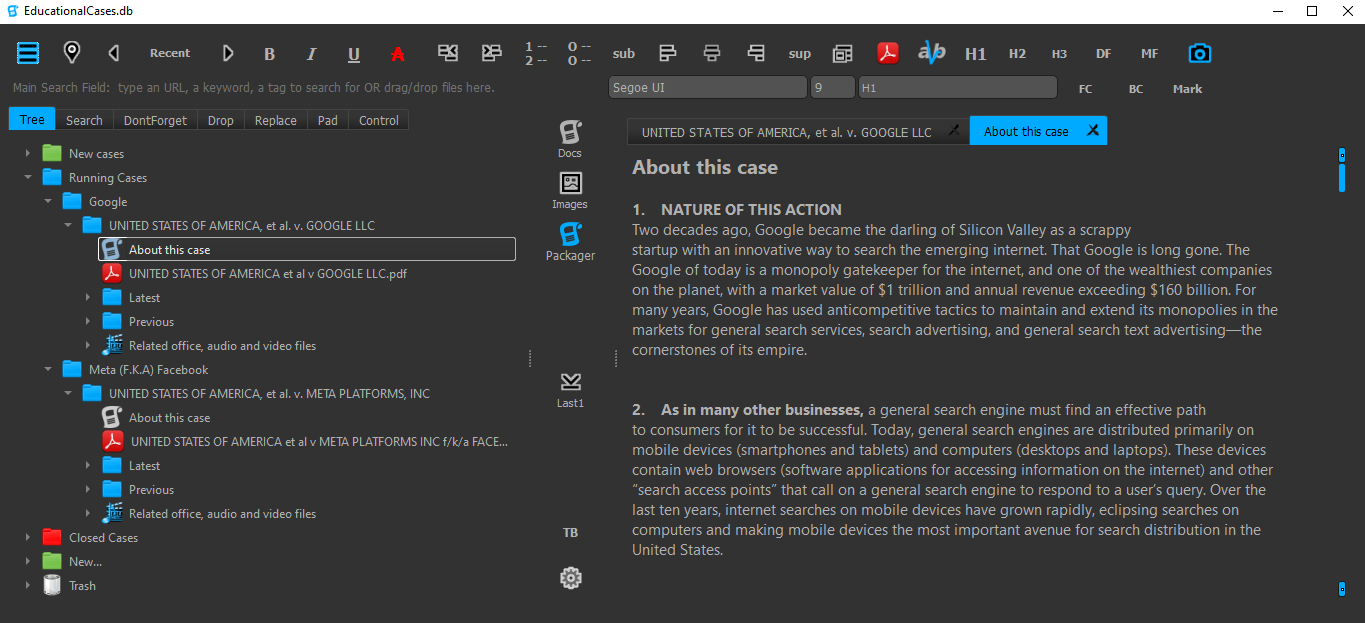Open settings gear icon in middle strip

[x=571, y=578]
